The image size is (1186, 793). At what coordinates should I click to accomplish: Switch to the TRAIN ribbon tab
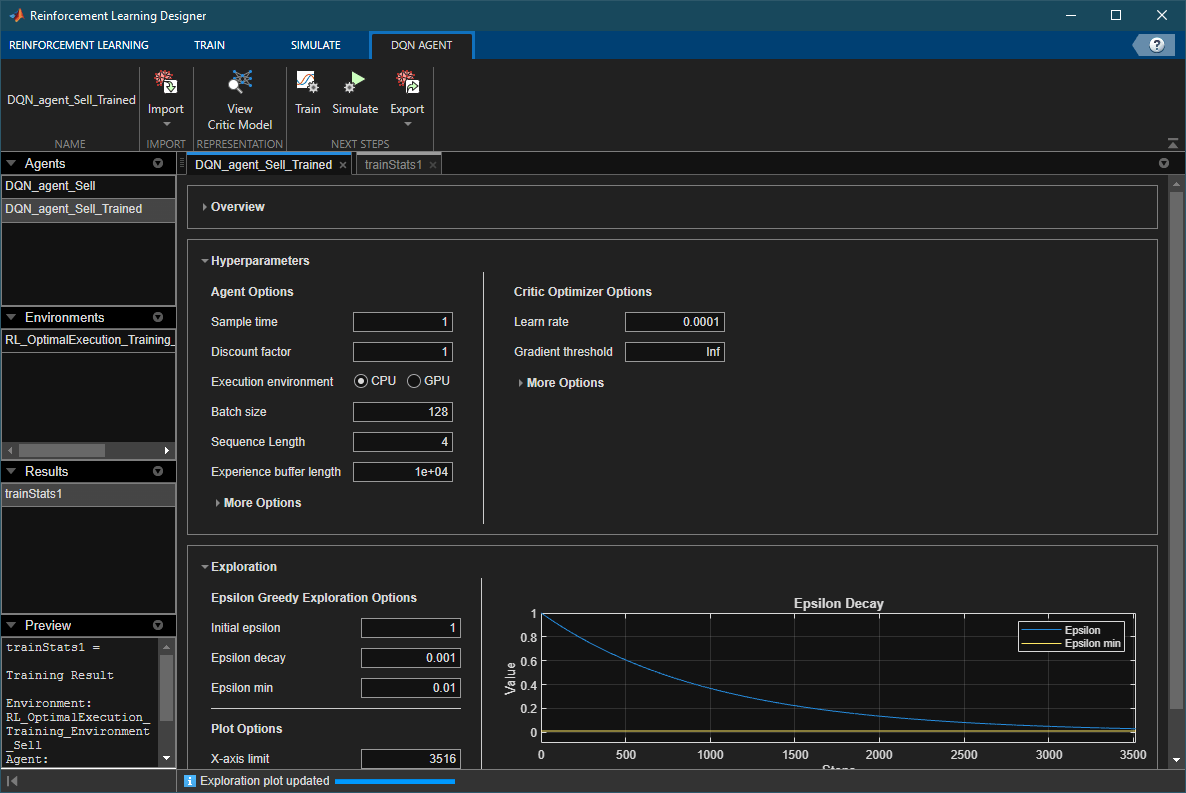point(209,45)
